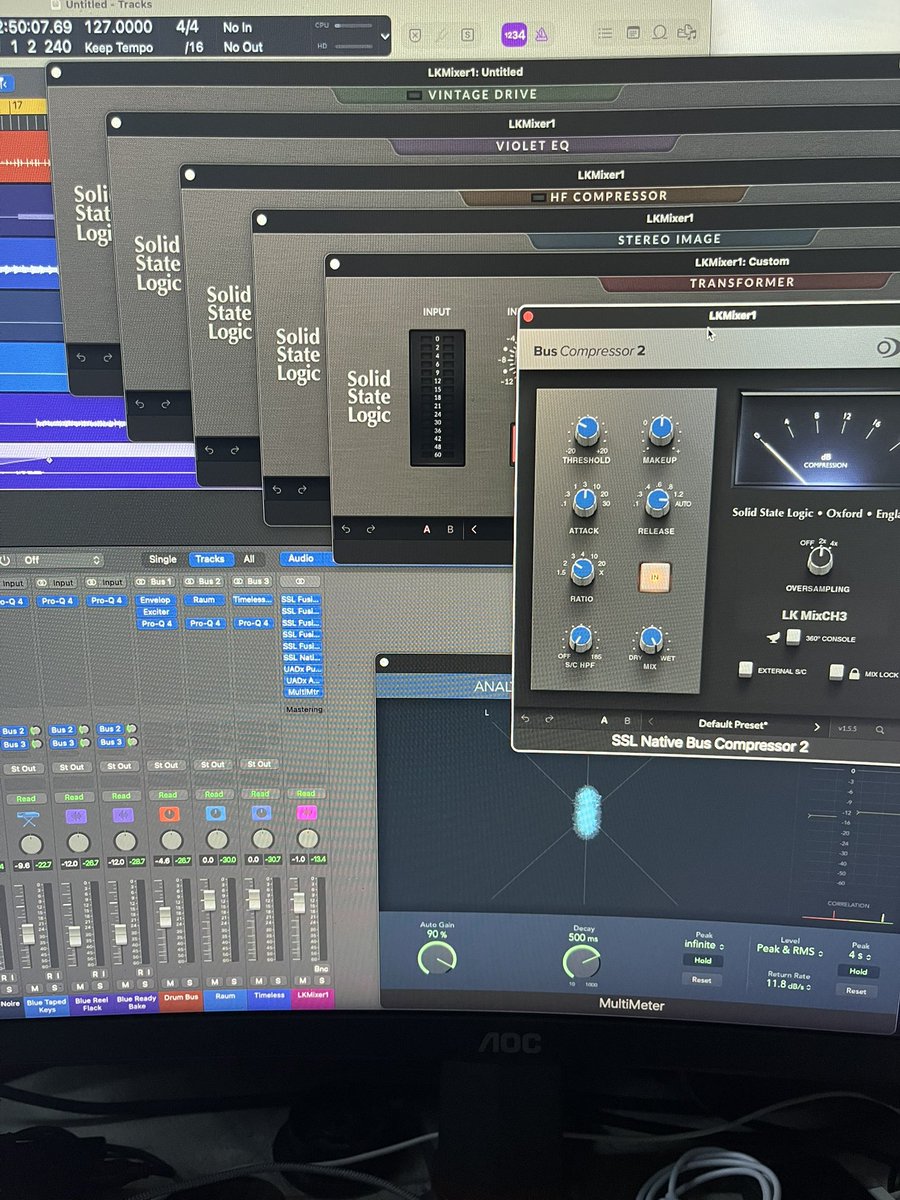Enable the EXTERNAL S/C button
Viewport: 900px width, 1200px height.
pos(745,670)
